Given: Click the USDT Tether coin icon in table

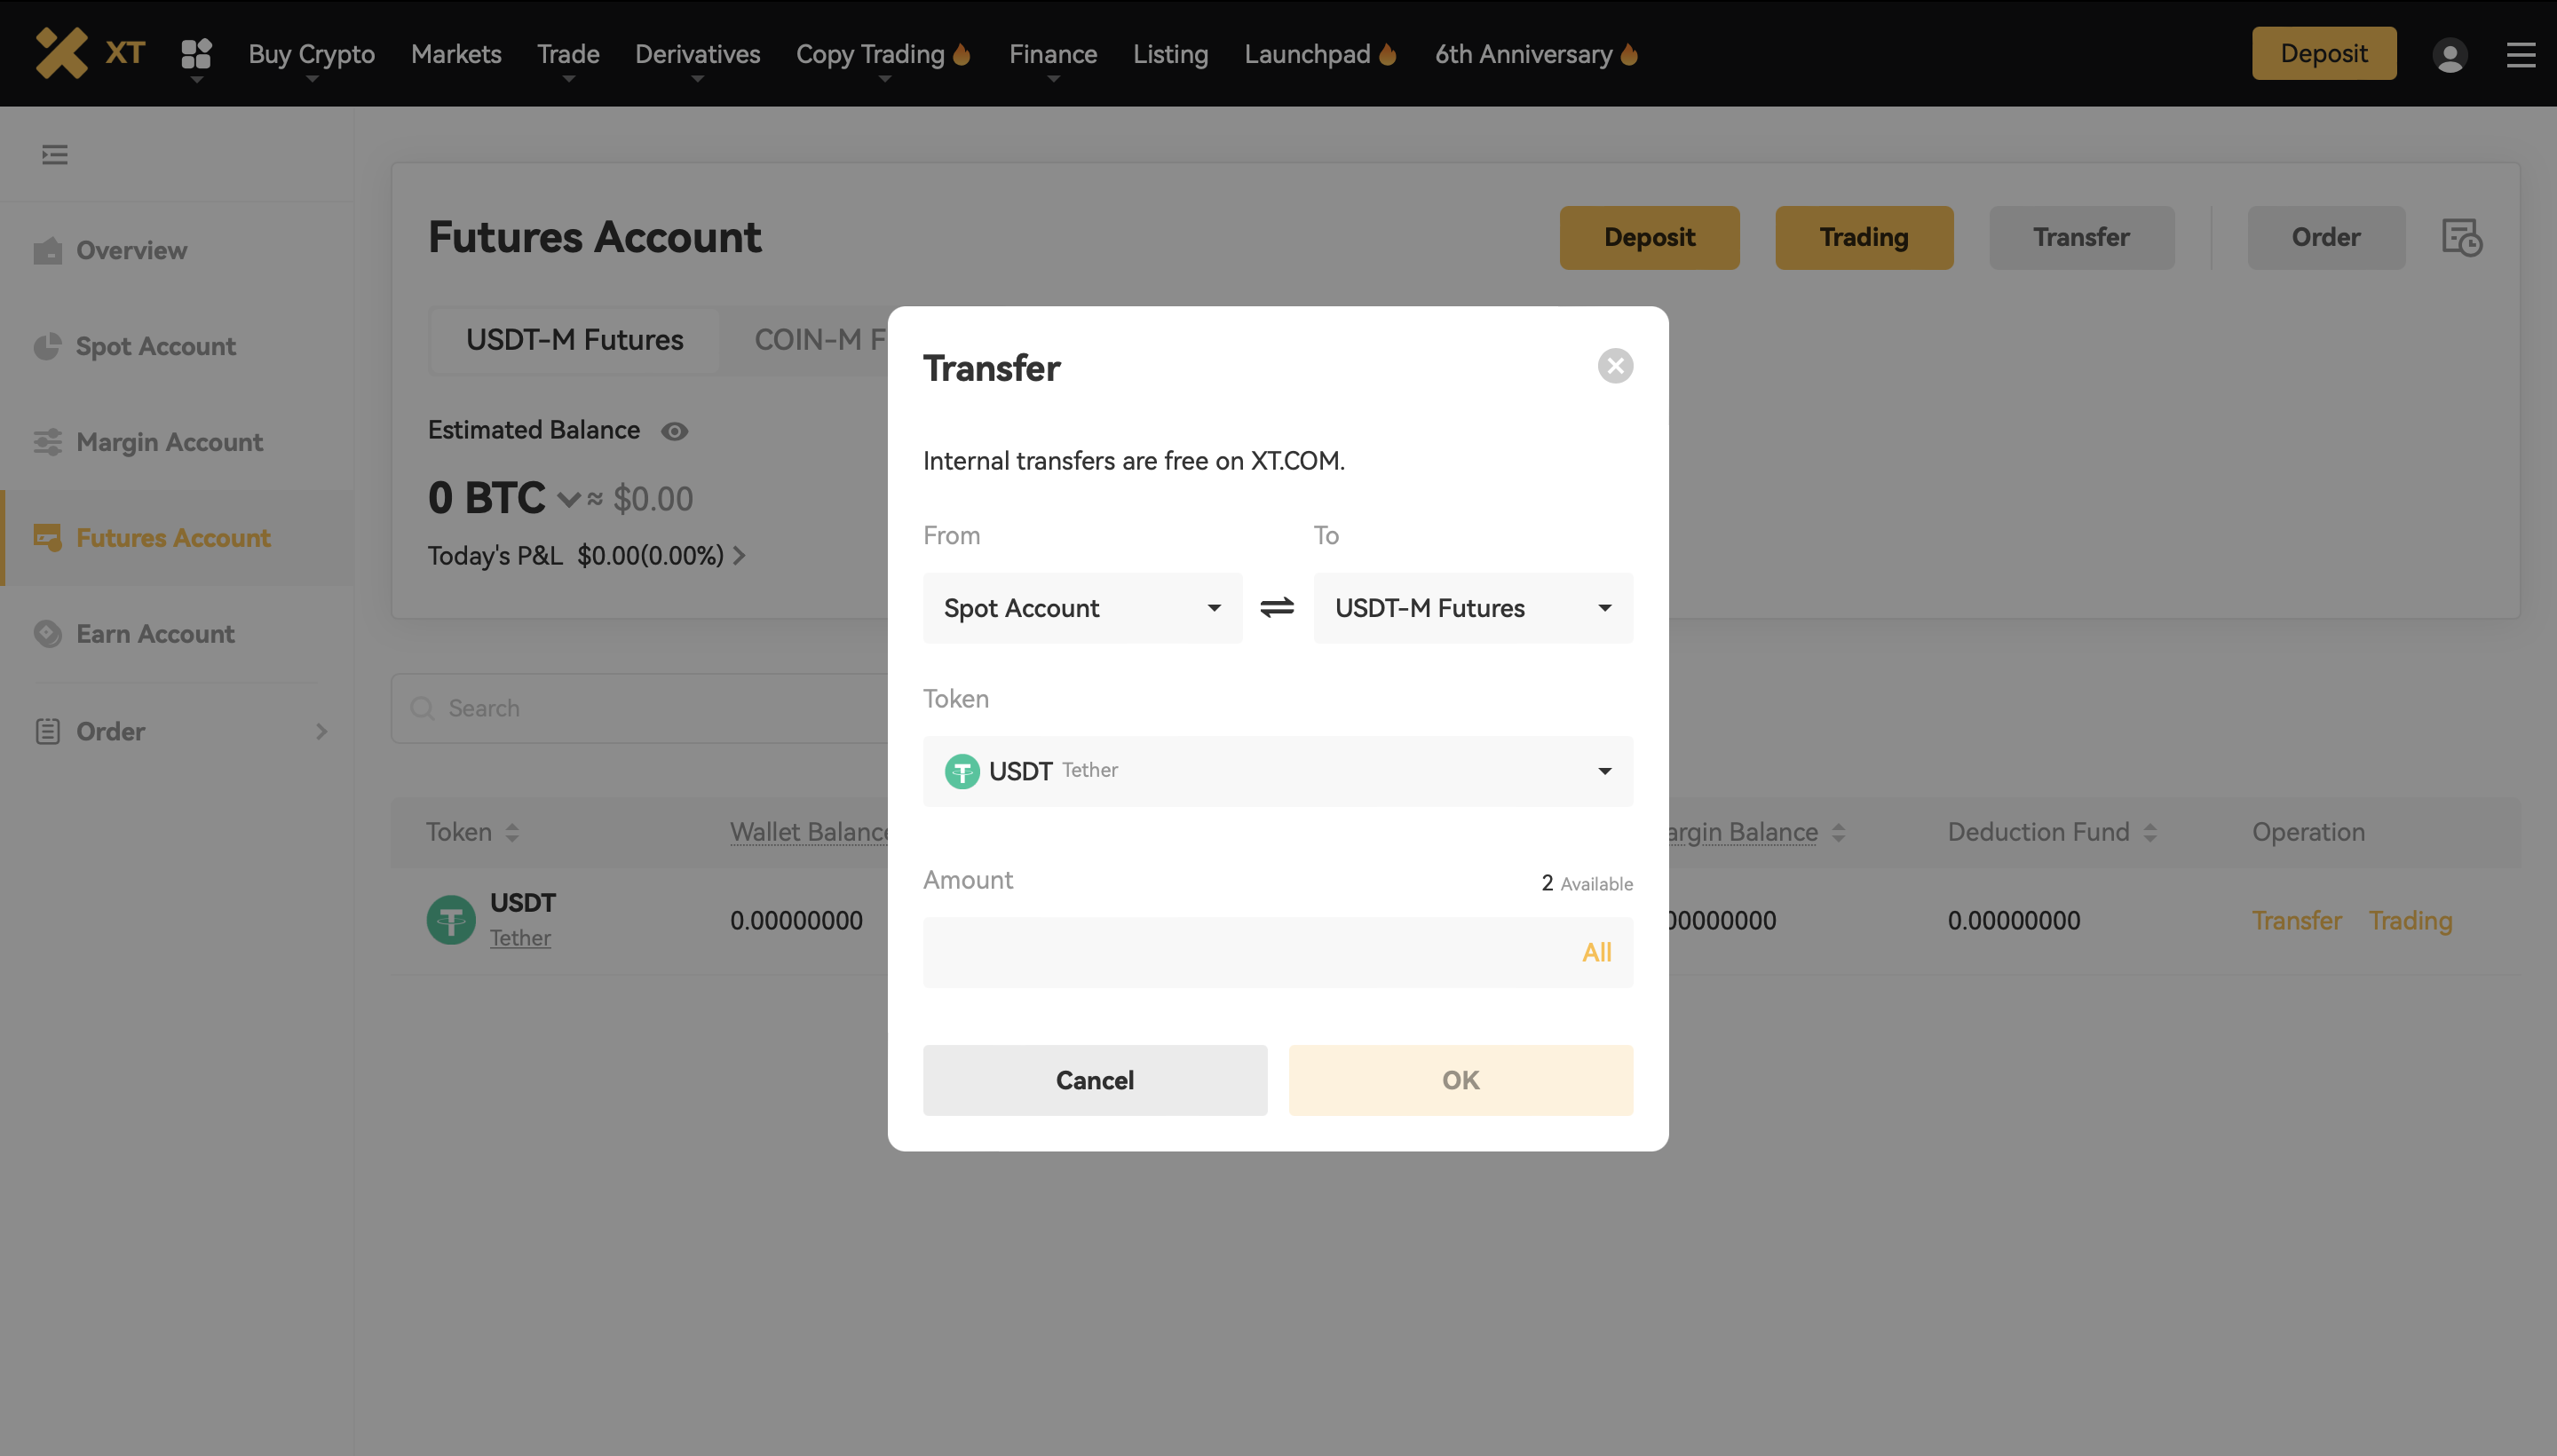Looking at the screenshot, I should [x=451, y=919].
